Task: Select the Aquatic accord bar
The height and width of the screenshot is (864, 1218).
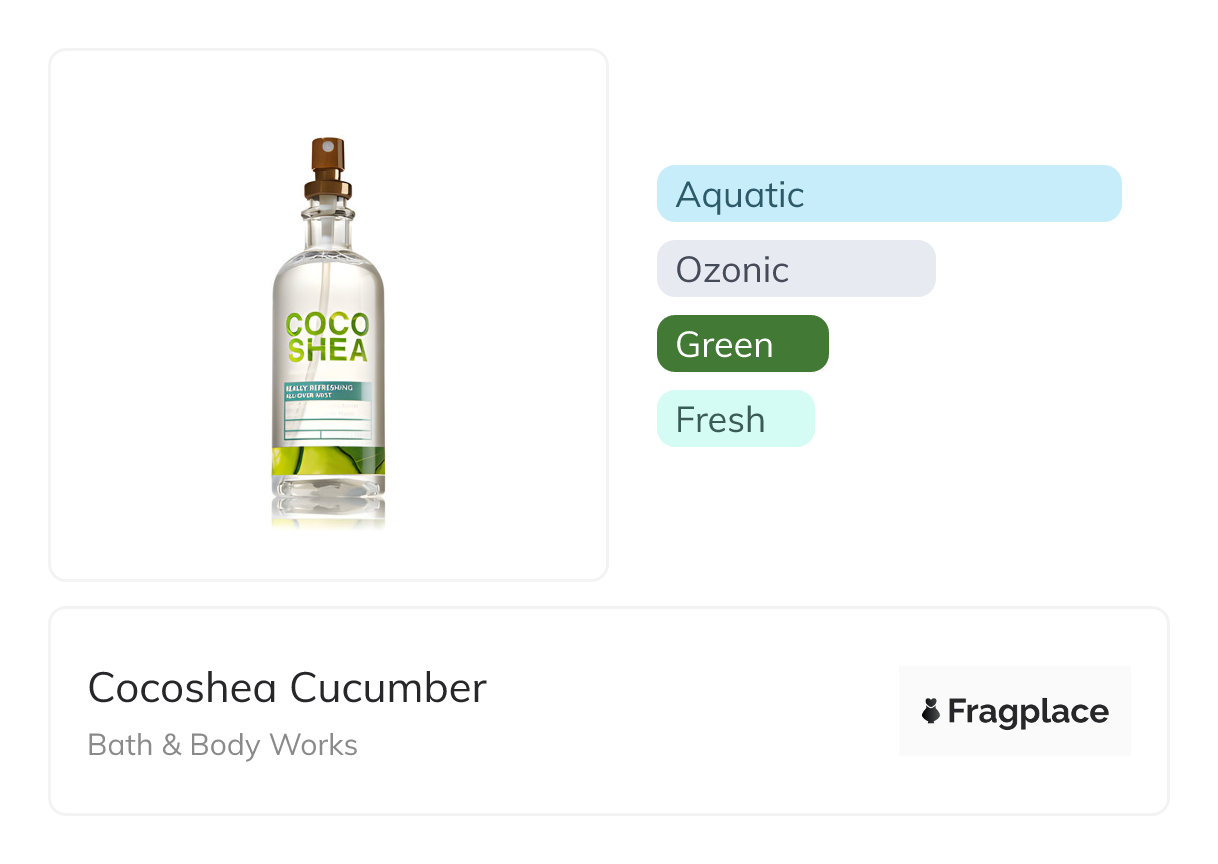Action: [x=888, y=194]
